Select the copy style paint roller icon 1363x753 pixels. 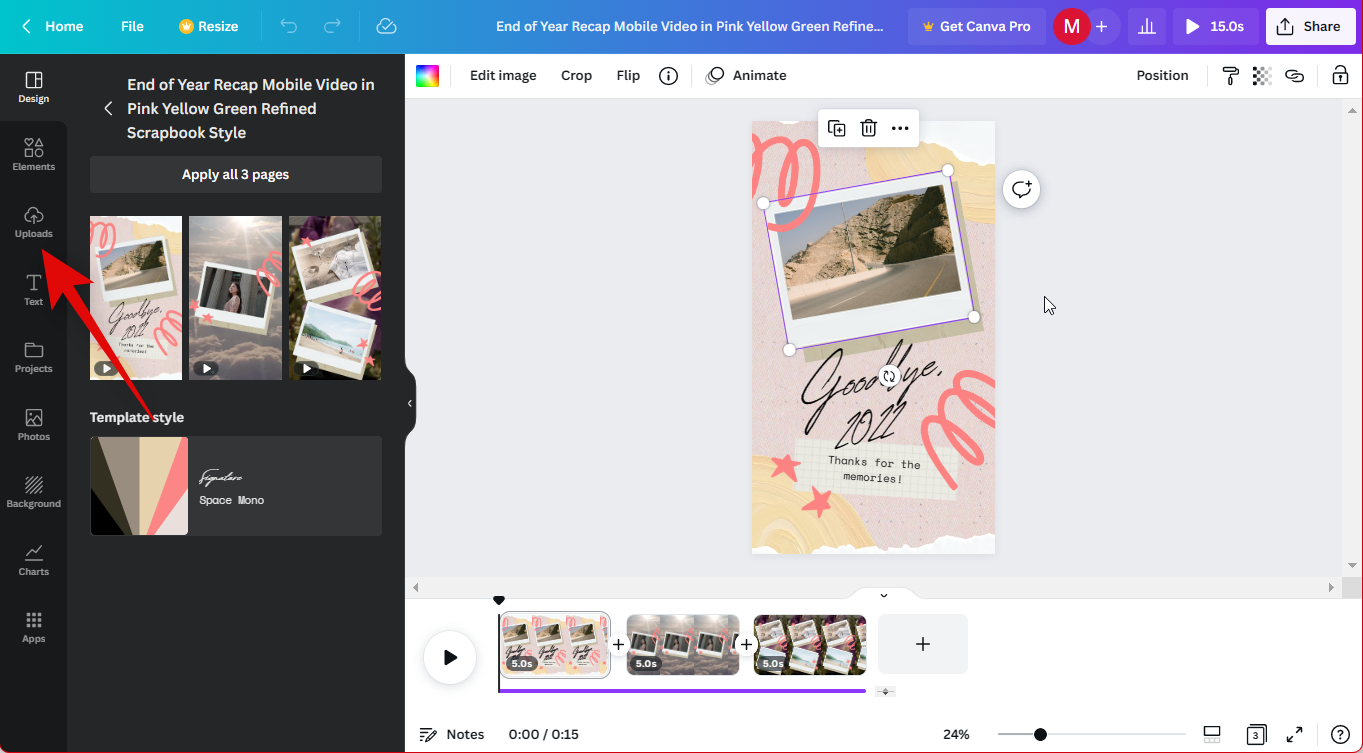click(1230, 76)
